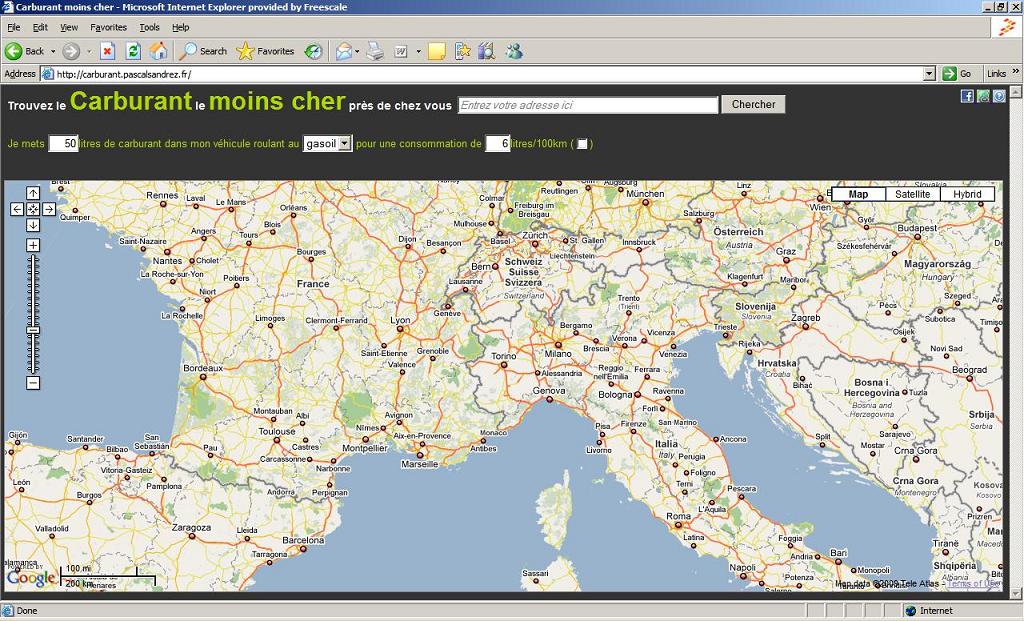Open the Search pane in the toolbar
The image size is (1024, 621).
point(203,51)
